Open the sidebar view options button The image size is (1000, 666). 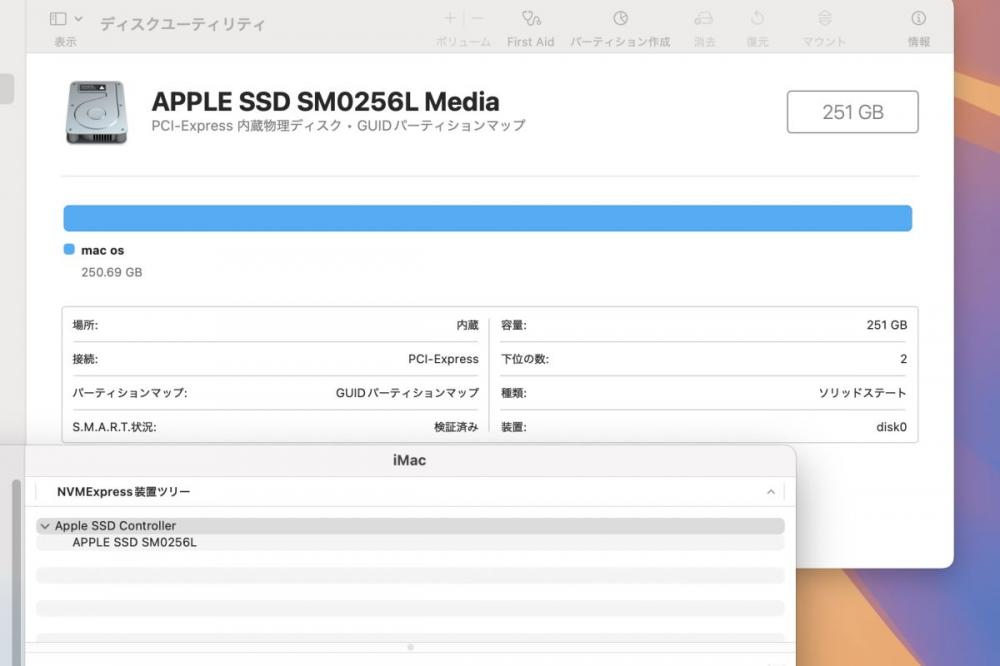(x=58, y=19)
